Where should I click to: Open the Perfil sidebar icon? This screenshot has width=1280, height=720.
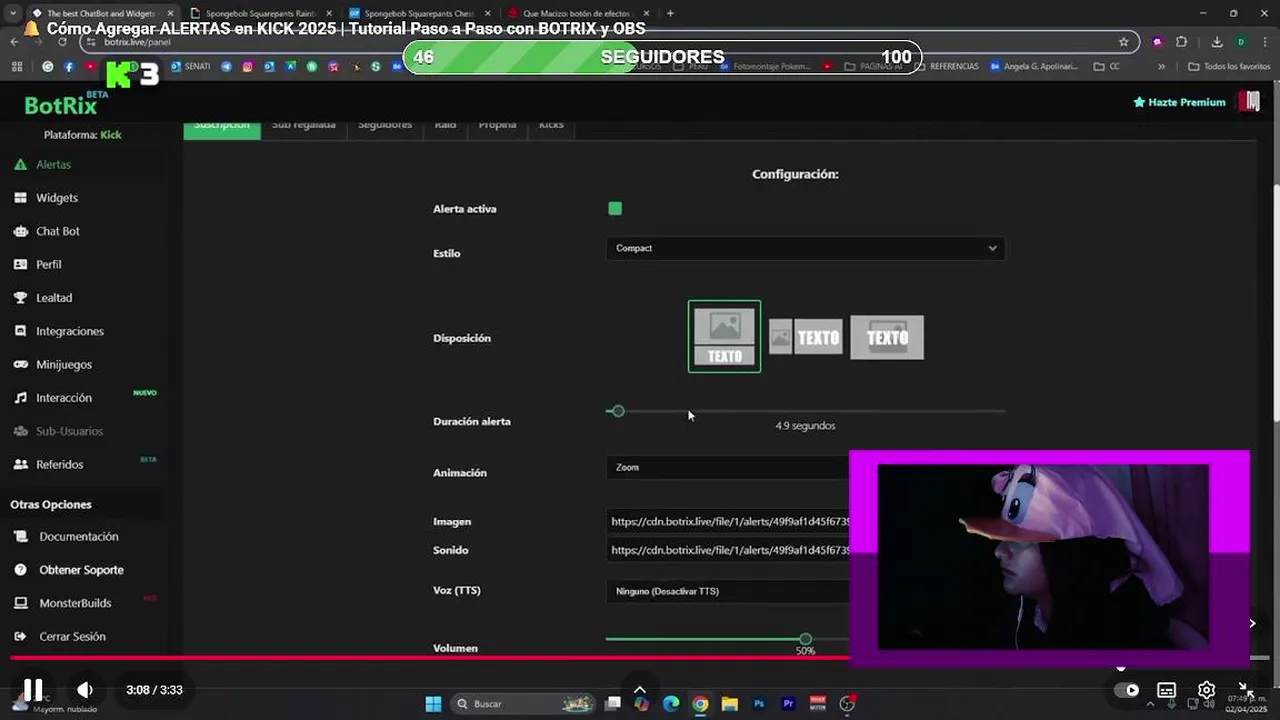coord(20,264)
